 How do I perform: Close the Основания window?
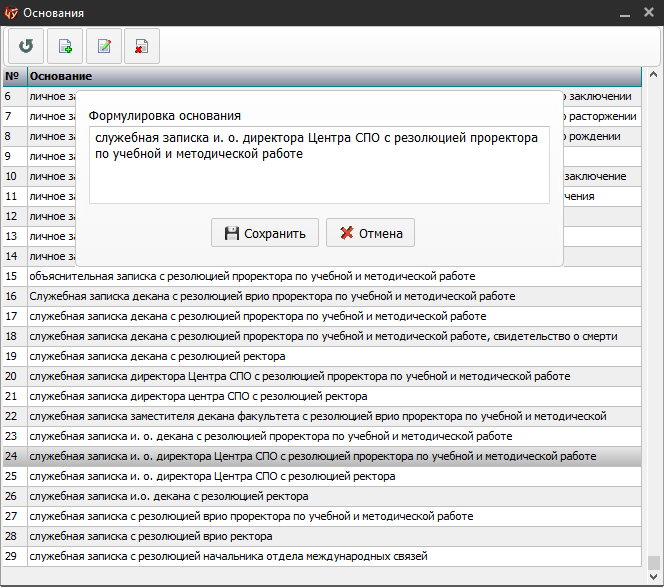648,13
